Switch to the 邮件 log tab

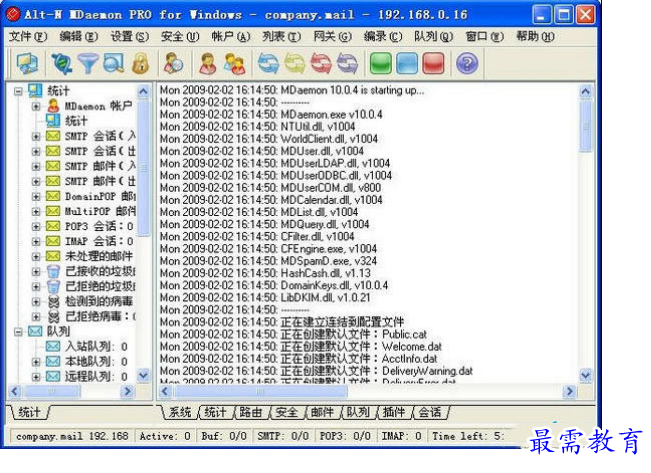[x=322, y=412]
